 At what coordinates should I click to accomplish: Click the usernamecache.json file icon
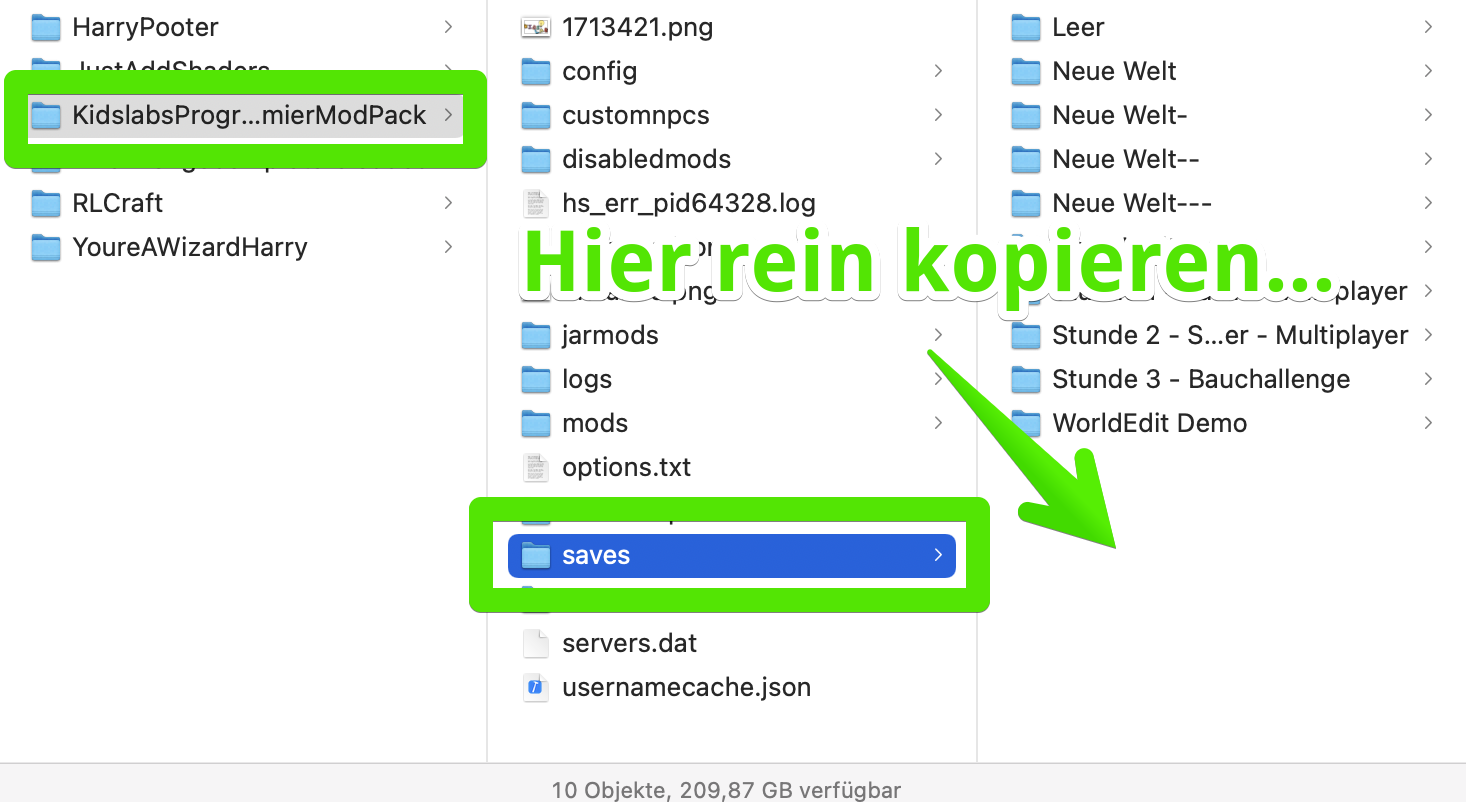[x=535, y=687]
